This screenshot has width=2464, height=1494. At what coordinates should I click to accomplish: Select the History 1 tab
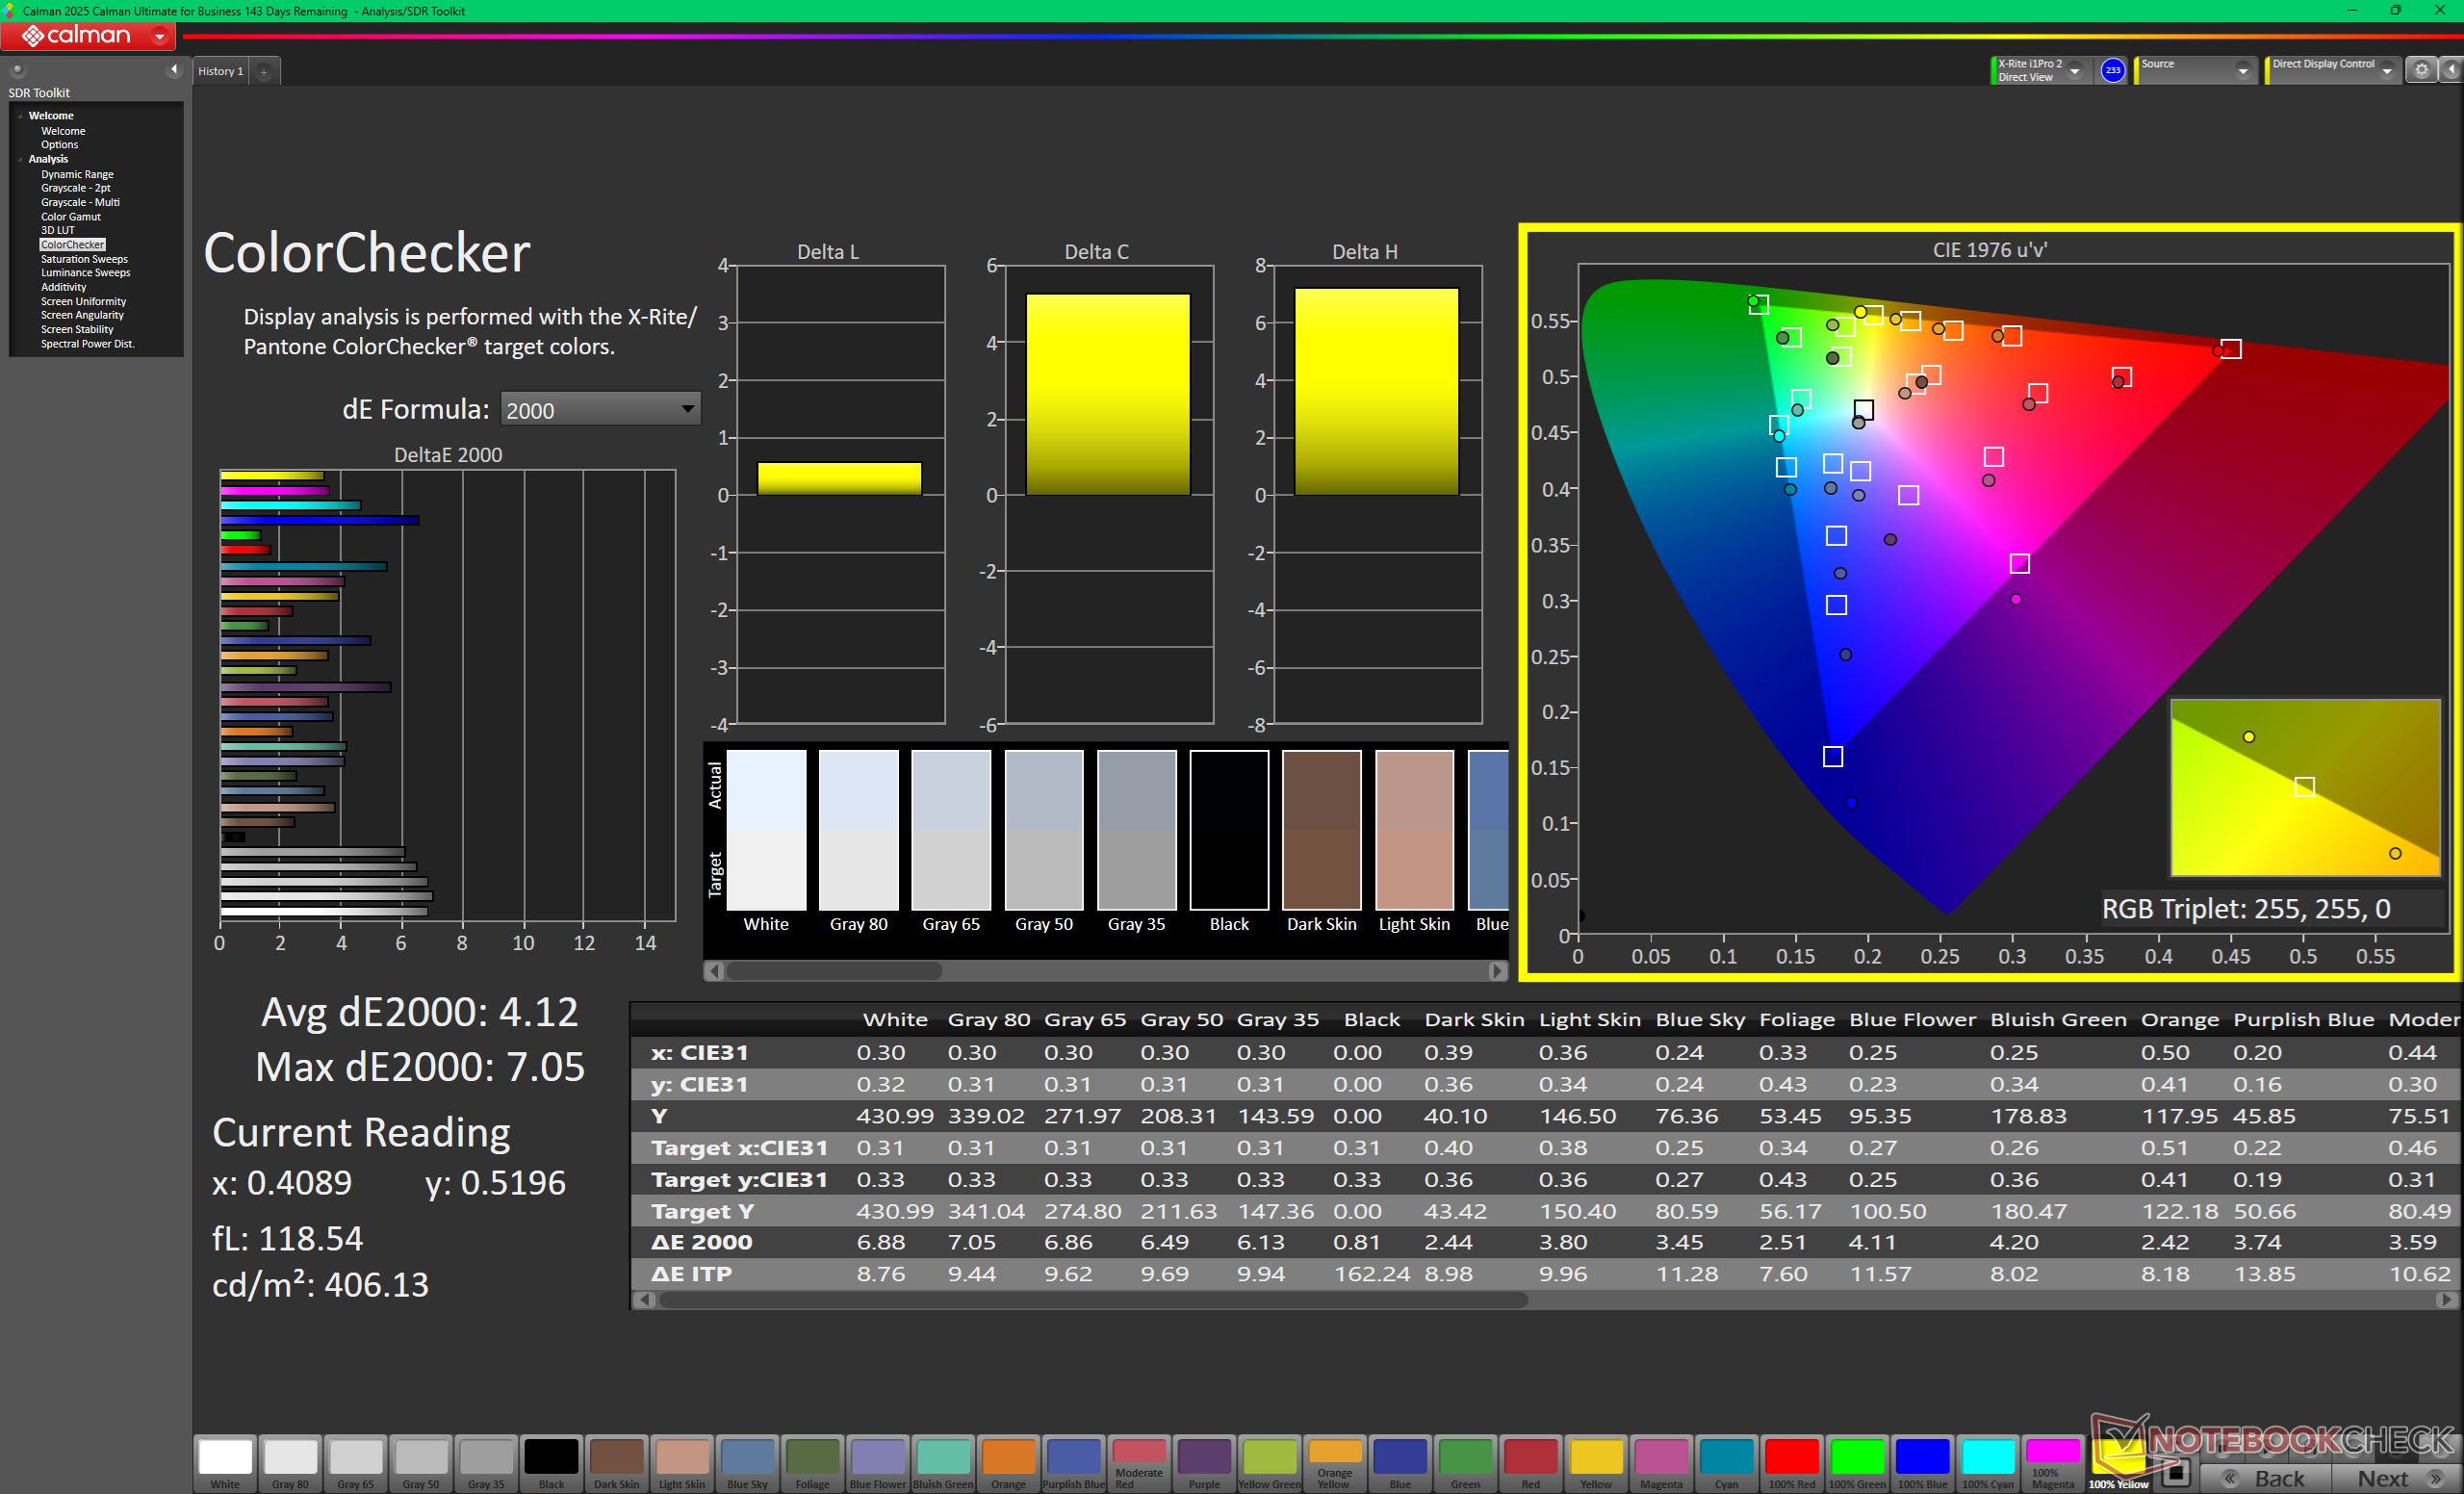[220, 72]
